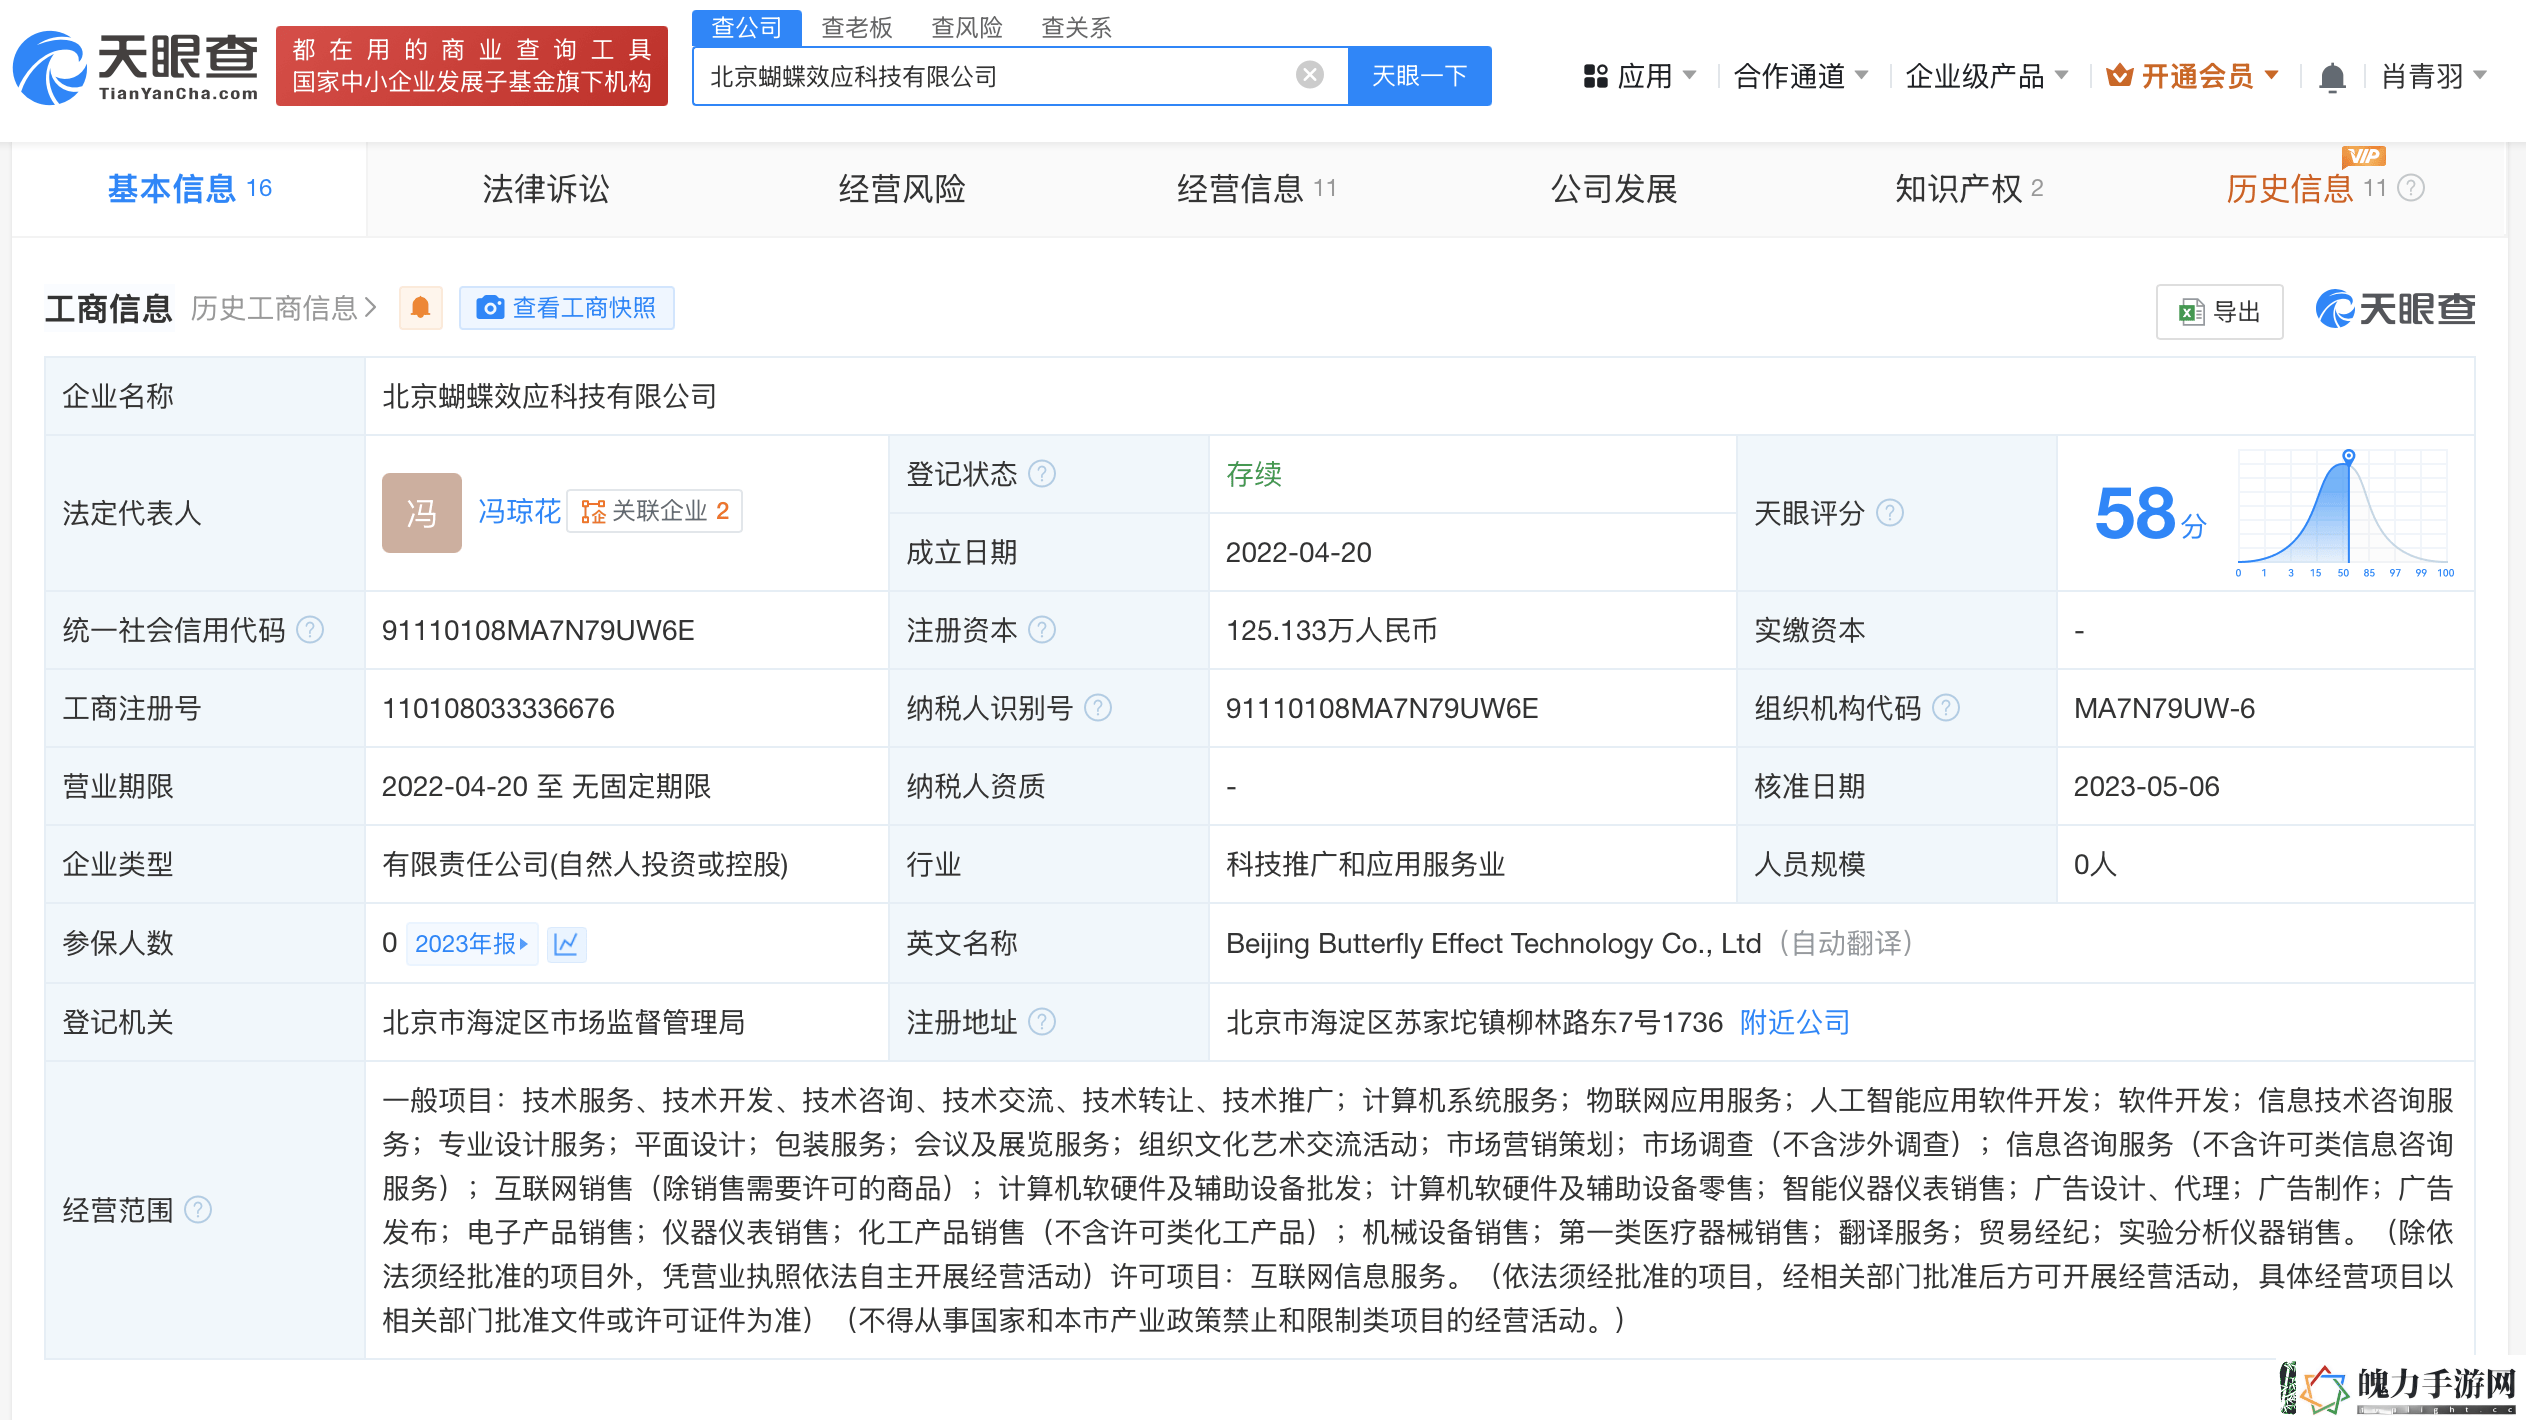Switch to the 知识产权 tab

1968,188
